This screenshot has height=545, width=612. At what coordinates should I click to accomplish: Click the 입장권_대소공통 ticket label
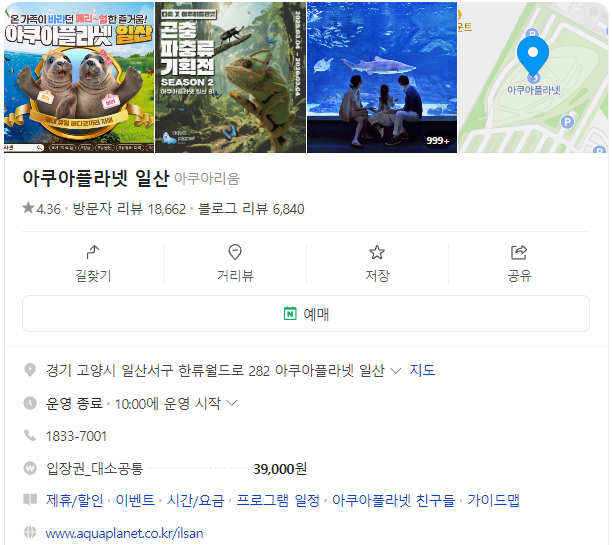(94, 468)
